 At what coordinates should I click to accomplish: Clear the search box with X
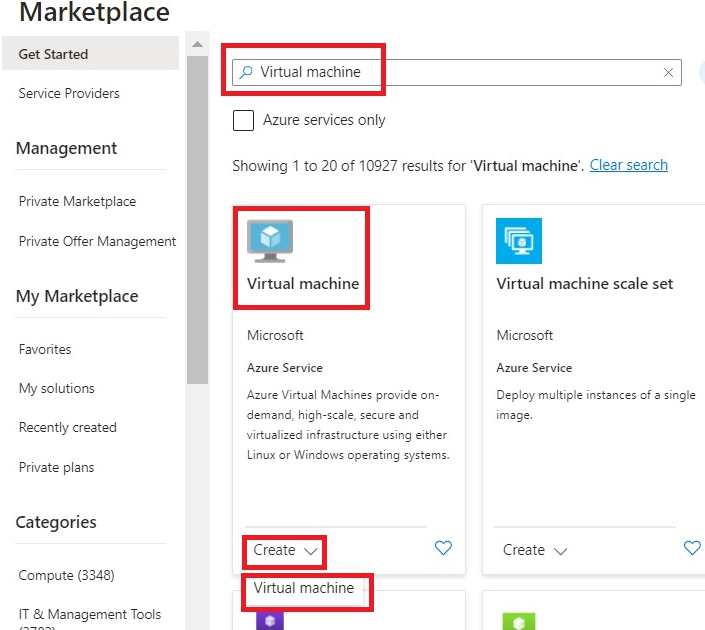pos(668,72)
